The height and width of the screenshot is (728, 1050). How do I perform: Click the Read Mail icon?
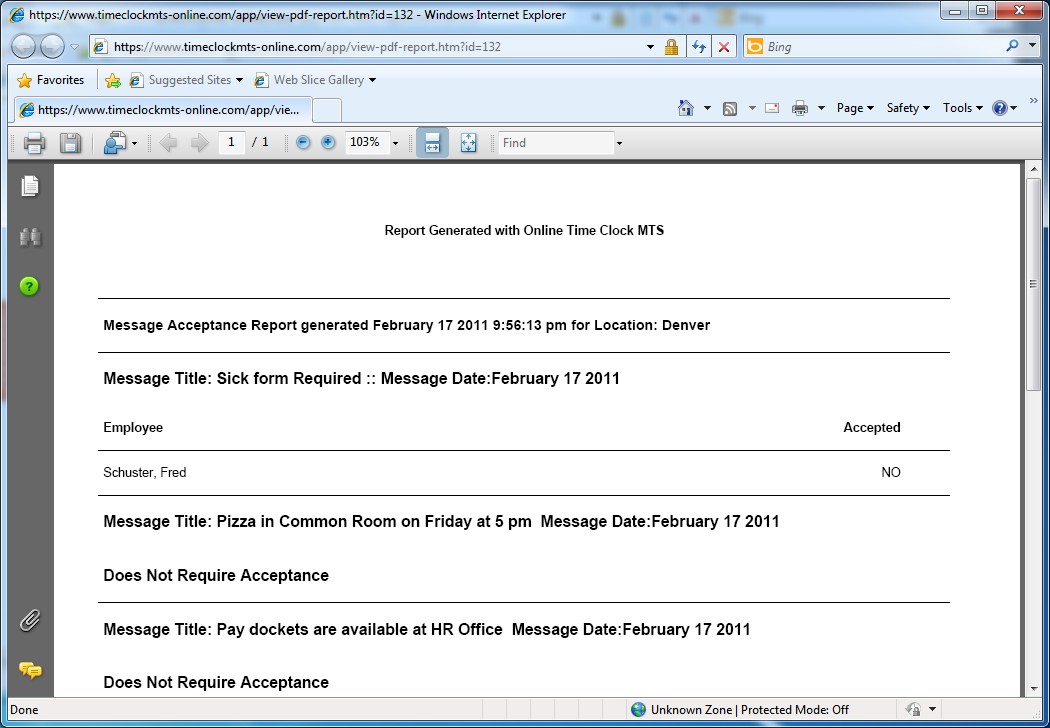[771, 108]
